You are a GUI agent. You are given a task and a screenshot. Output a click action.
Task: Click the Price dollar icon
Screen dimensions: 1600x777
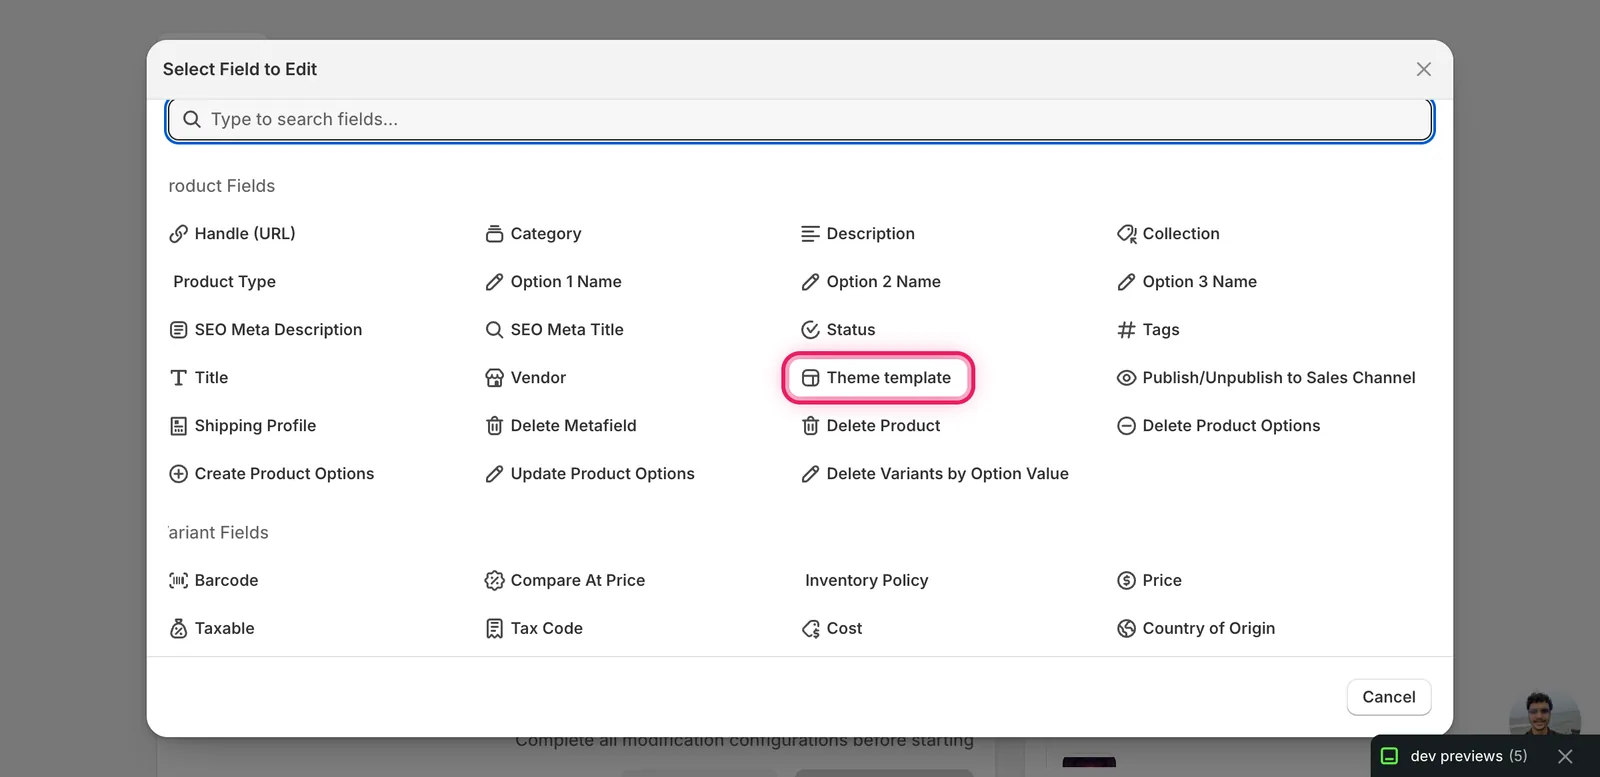(1126, 581)
